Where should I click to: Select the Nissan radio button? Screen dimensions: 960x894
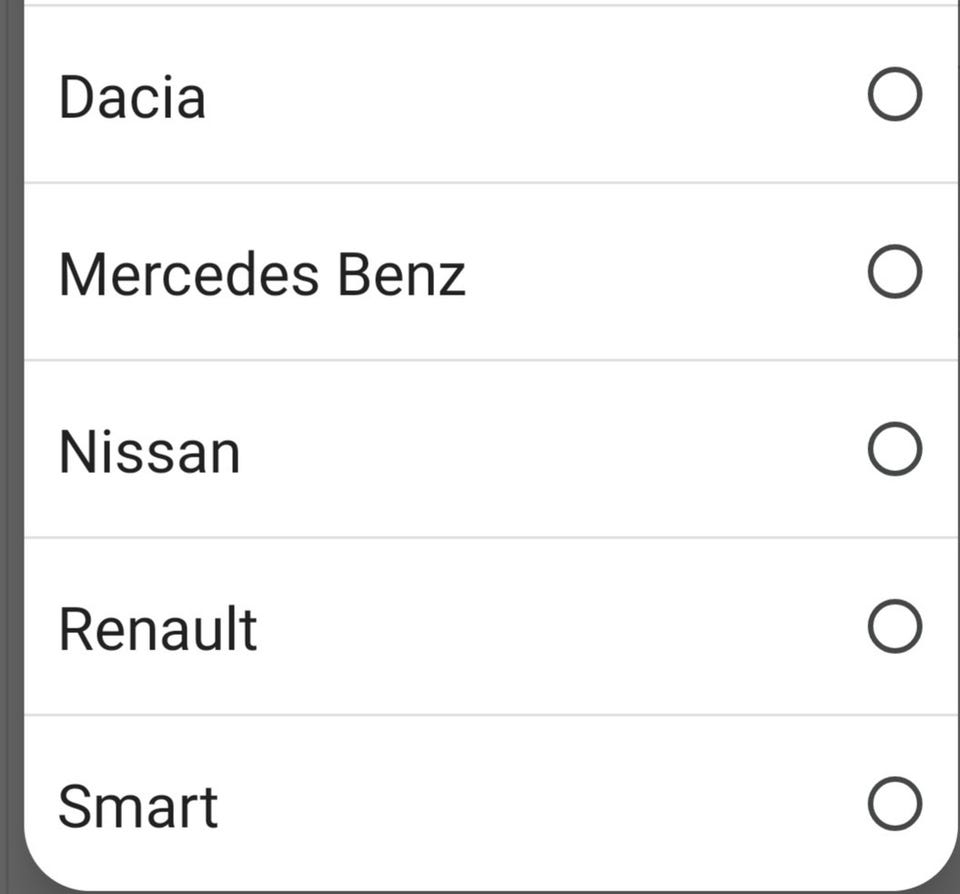(x=894, y=450)
